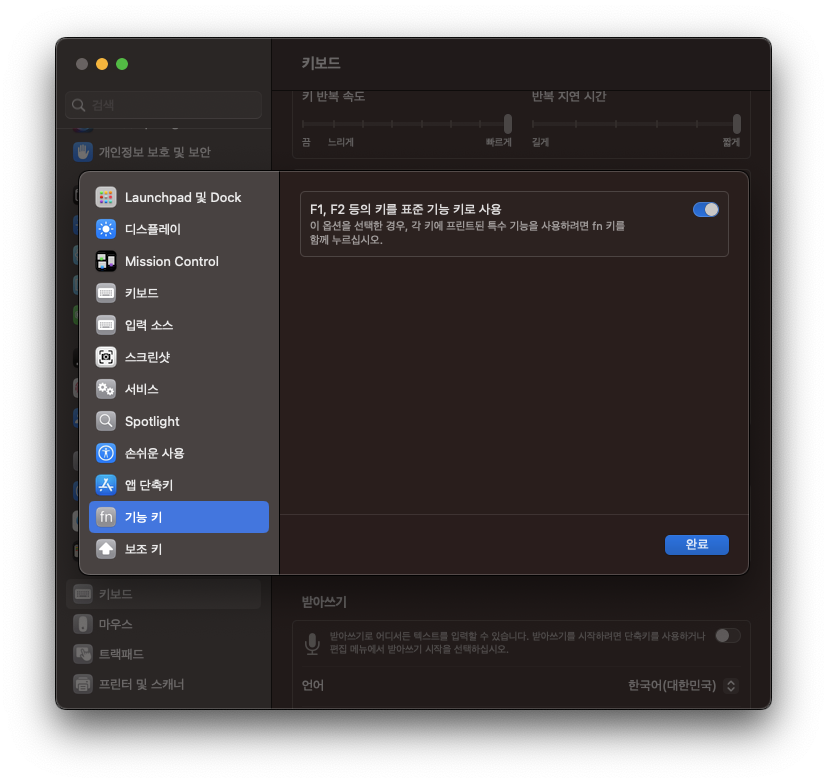Select 앱 단축키 category
Viewport: 827px width, 783px height.
[x=179, y=485]
